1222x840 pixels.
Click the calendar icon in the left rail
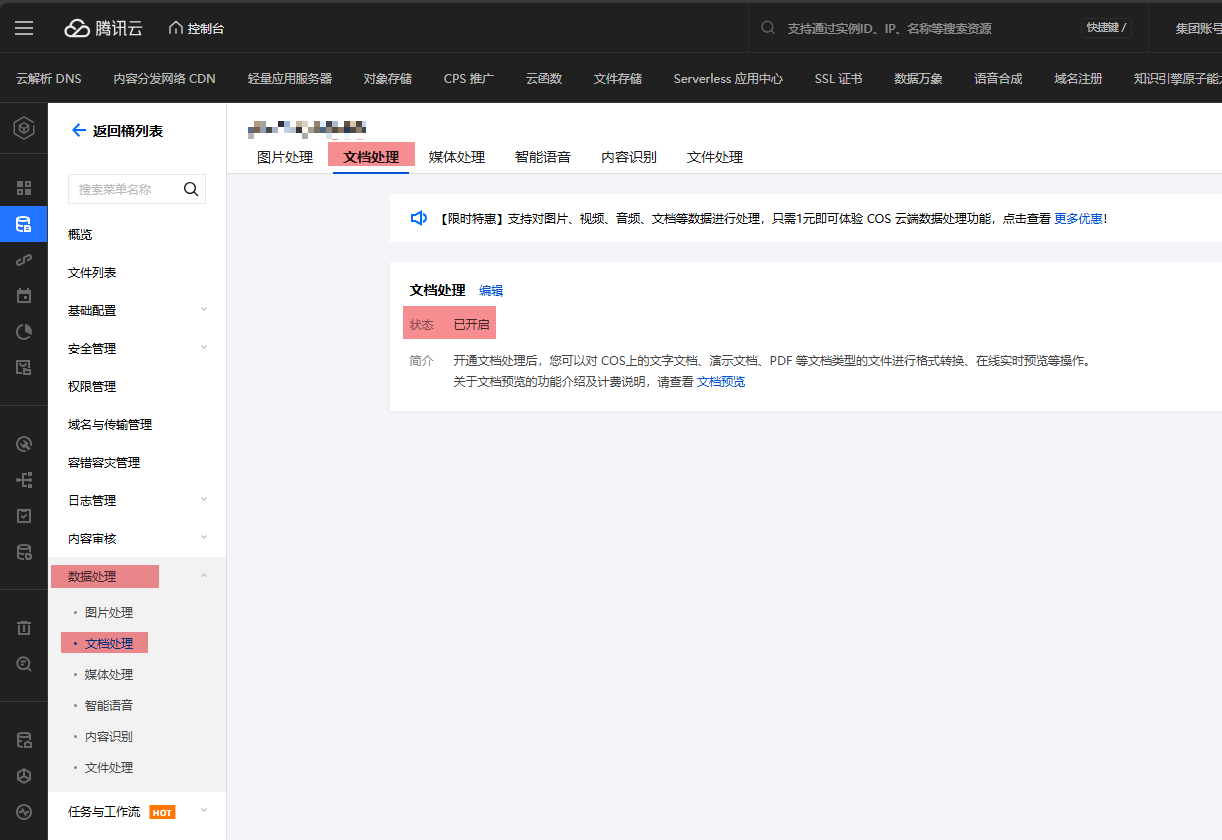click(23, 295)
